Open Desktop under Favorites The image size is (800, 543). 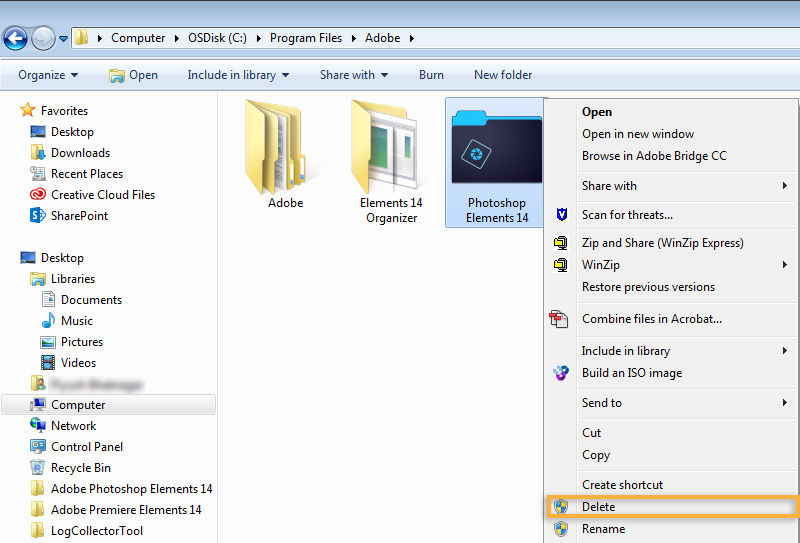point(62,132)
